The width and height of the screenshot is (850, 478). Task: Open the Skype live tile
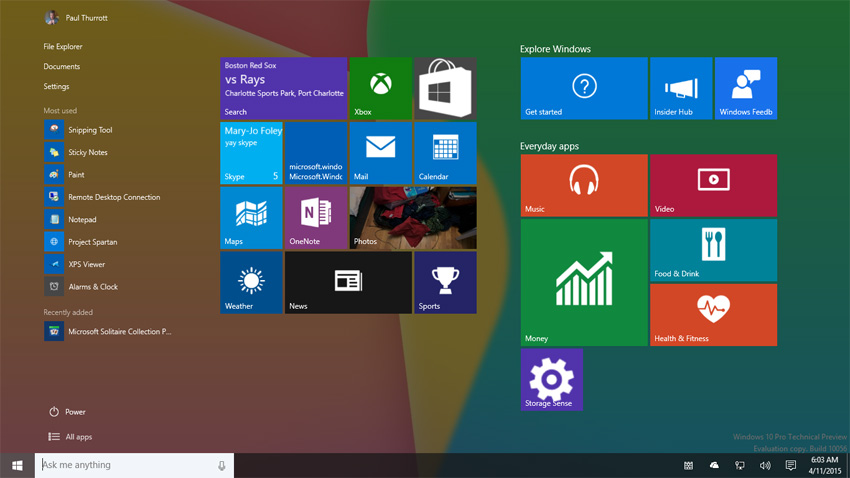coord(251,153)
